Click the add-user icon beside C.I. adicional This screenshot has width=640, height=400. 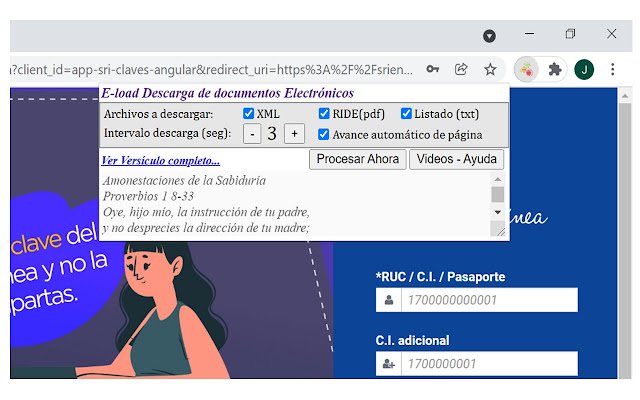pyautogui.click(x=389, y=363)
